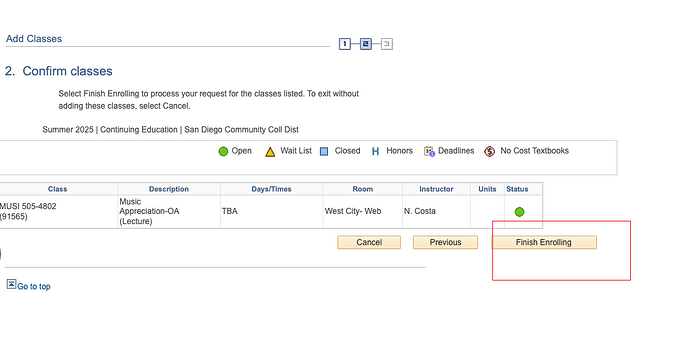Click the yellow Wait List triangle icon
690x361 pixels.
270,152
